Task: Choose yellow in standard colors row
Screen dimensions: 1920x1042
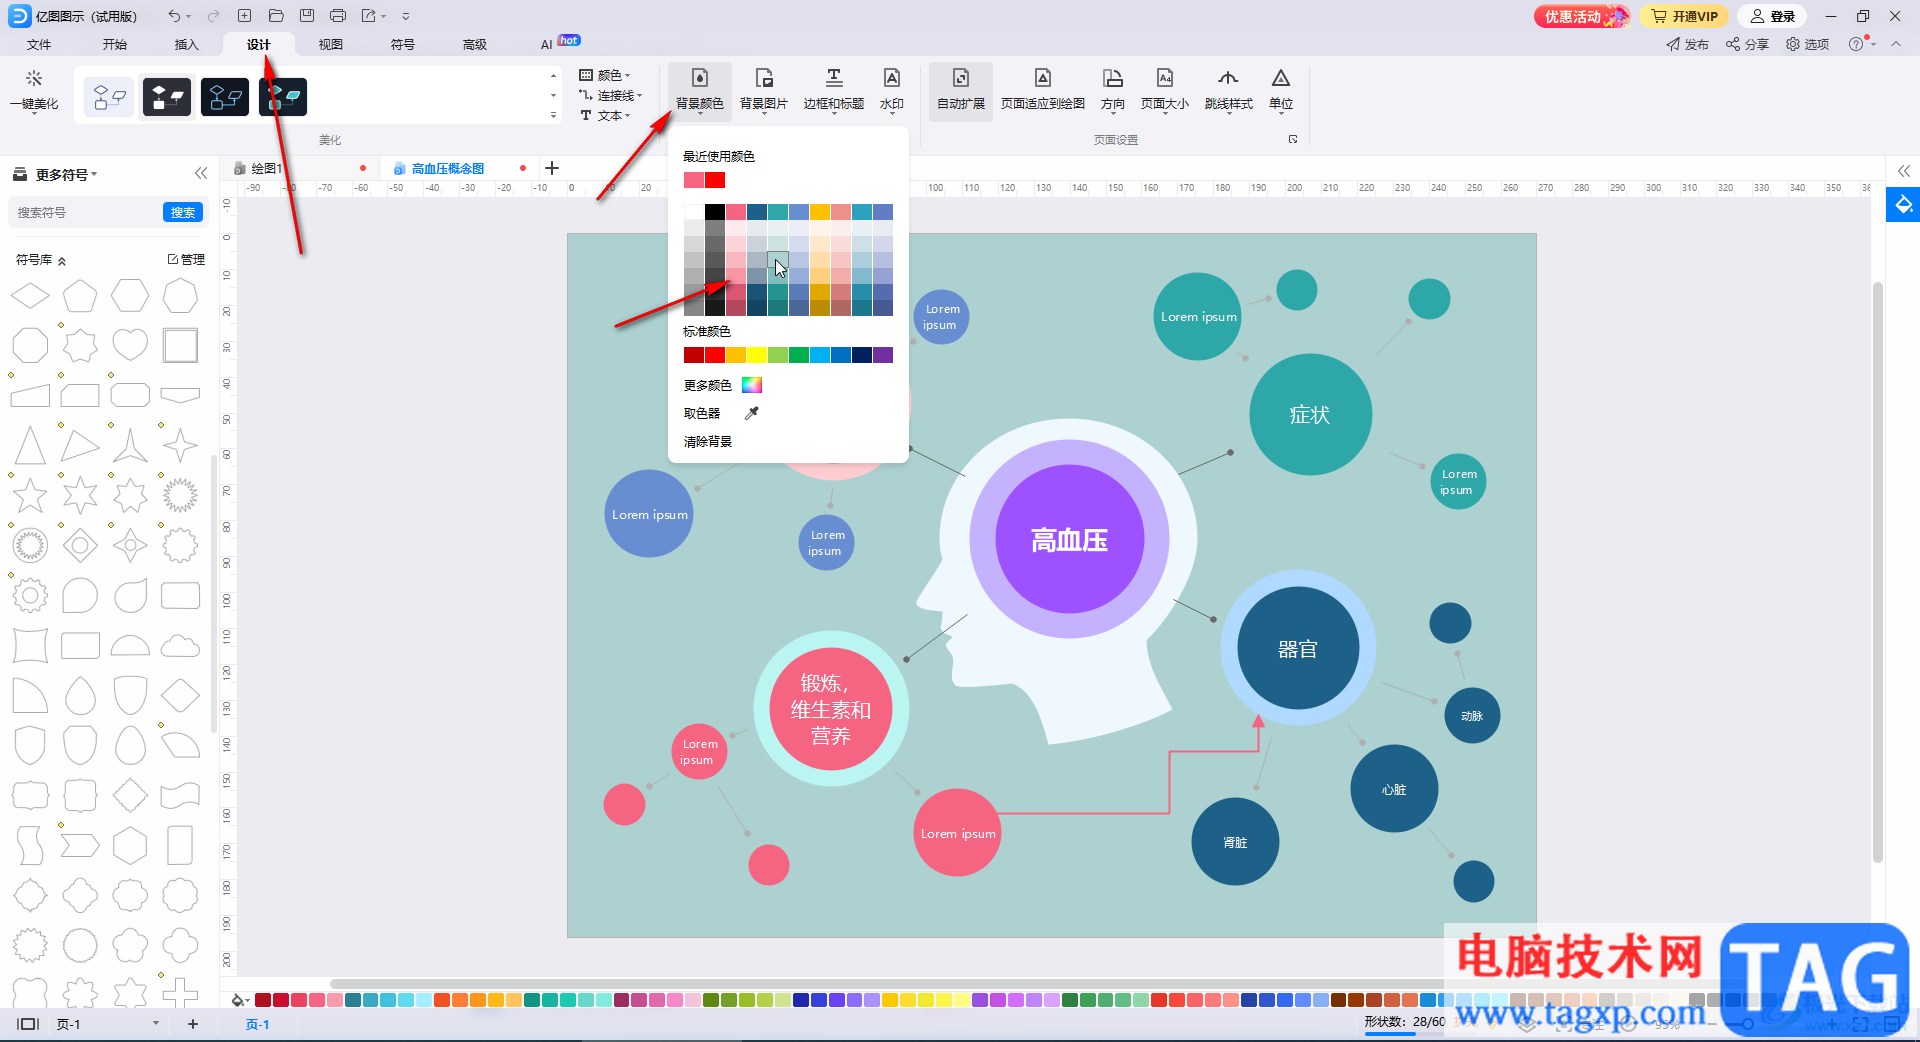Action: (757, 355)
